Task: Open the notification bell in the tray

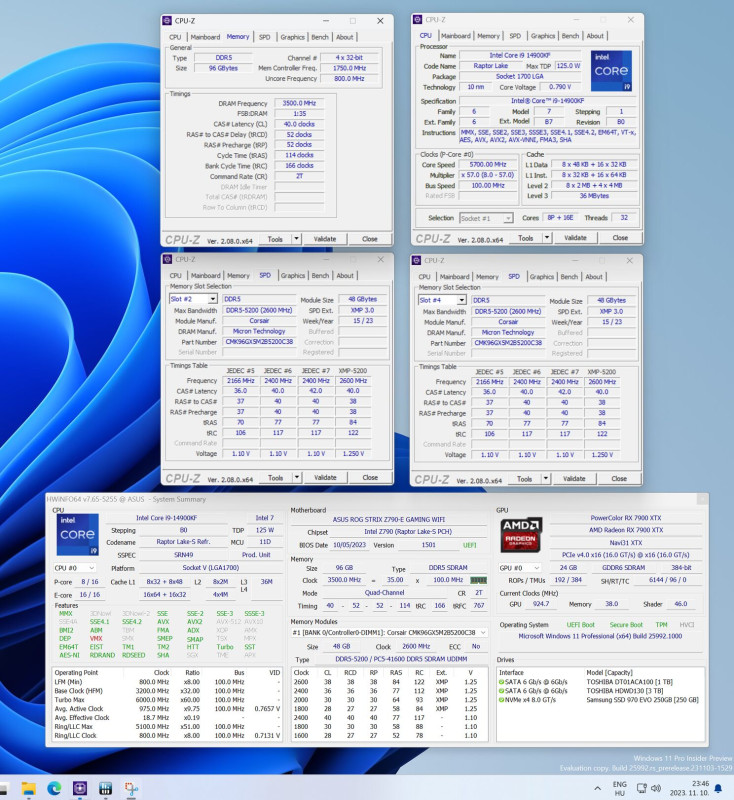Action: coord(718,789)
